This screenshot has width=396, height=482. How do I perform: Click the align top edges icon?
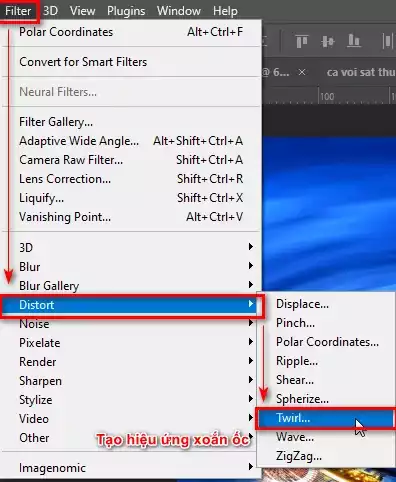point(302,41)
